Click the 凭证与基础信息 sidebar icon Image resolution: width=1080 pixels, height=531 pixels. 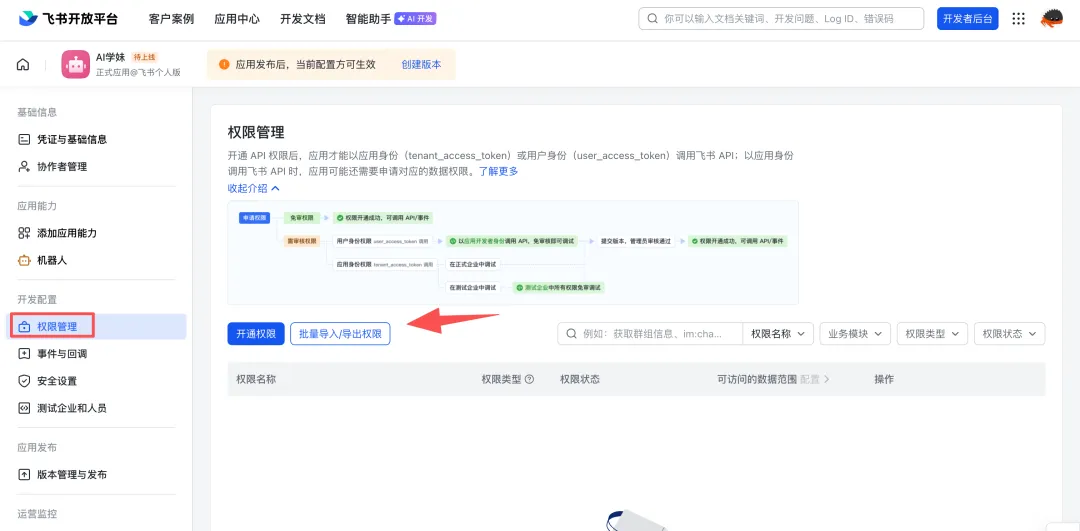(24, 139)
